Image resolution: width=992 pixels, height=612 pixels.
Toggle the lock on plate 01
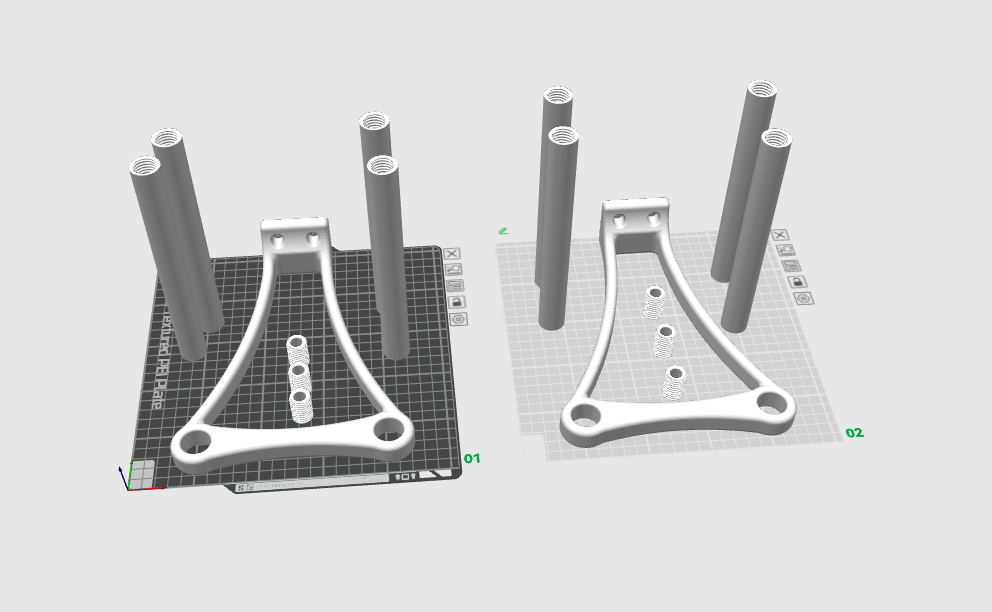click(457, 302)
